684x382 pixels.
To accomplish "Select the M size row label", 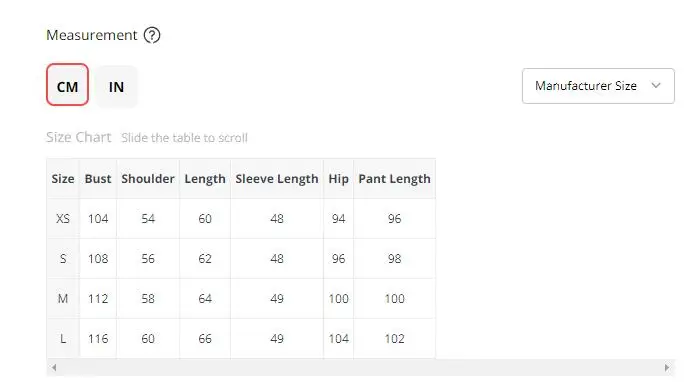I will click(x=63, y=299).
